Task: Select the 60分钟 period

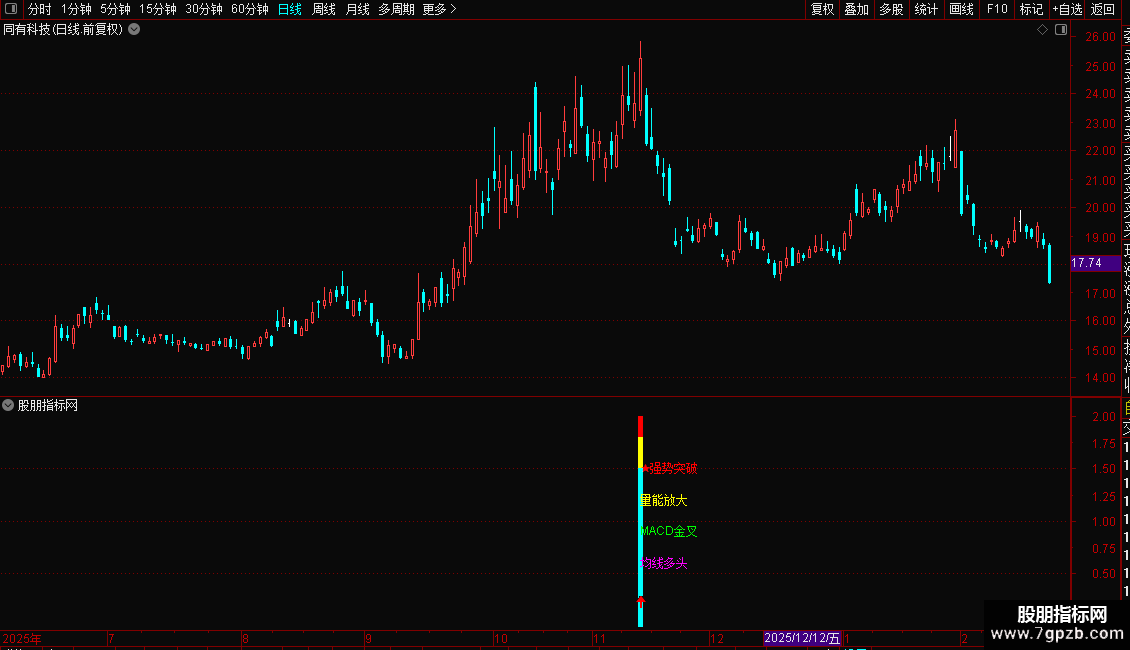Action: click(x=250, y=9)
